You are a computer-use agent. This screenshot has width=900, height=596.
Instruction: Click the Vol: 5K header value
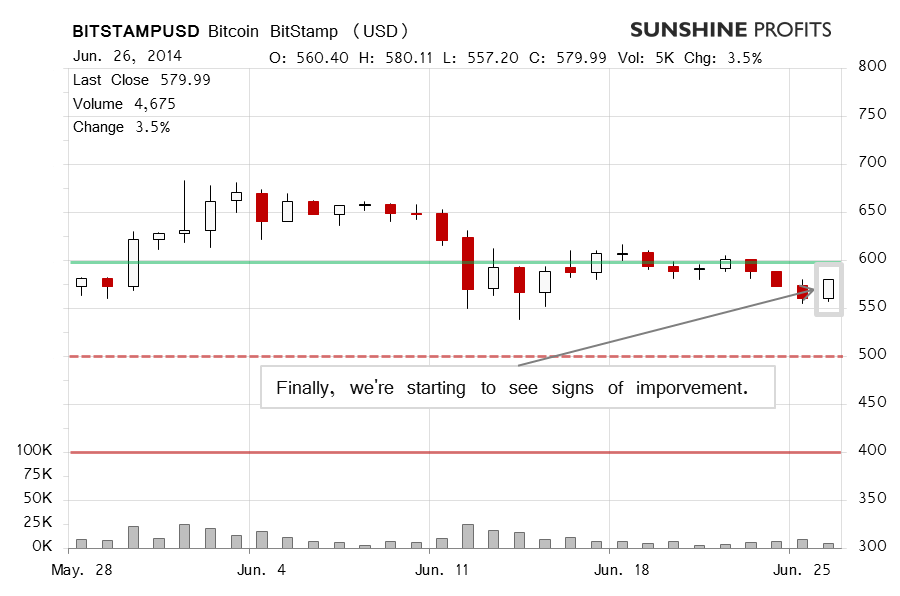(645, 58)
